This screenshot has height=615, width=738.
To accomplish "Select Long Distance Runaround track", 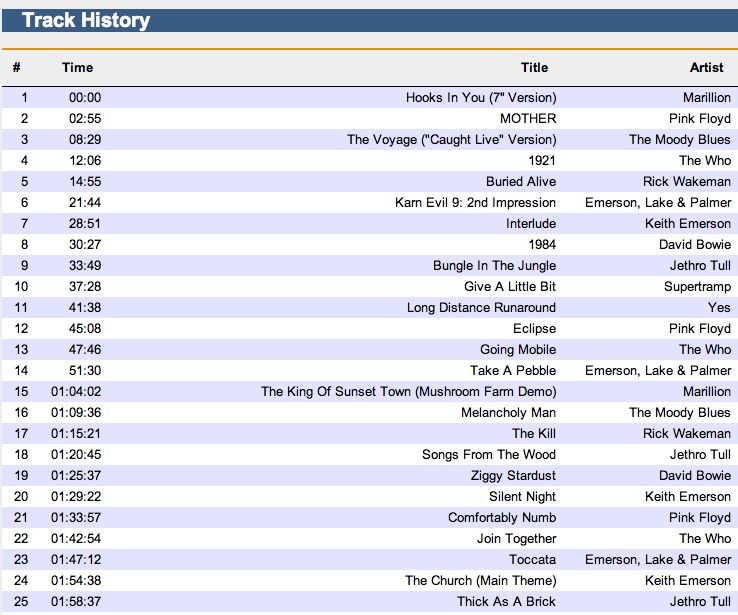I will click(x=481, y=308).
